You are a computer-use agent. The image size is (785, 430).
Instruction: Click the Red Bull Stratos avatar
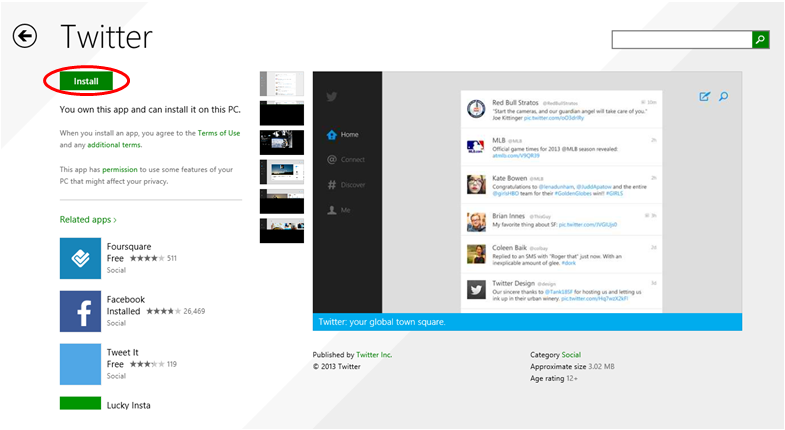pyautogui.click(x=476, y=109)
